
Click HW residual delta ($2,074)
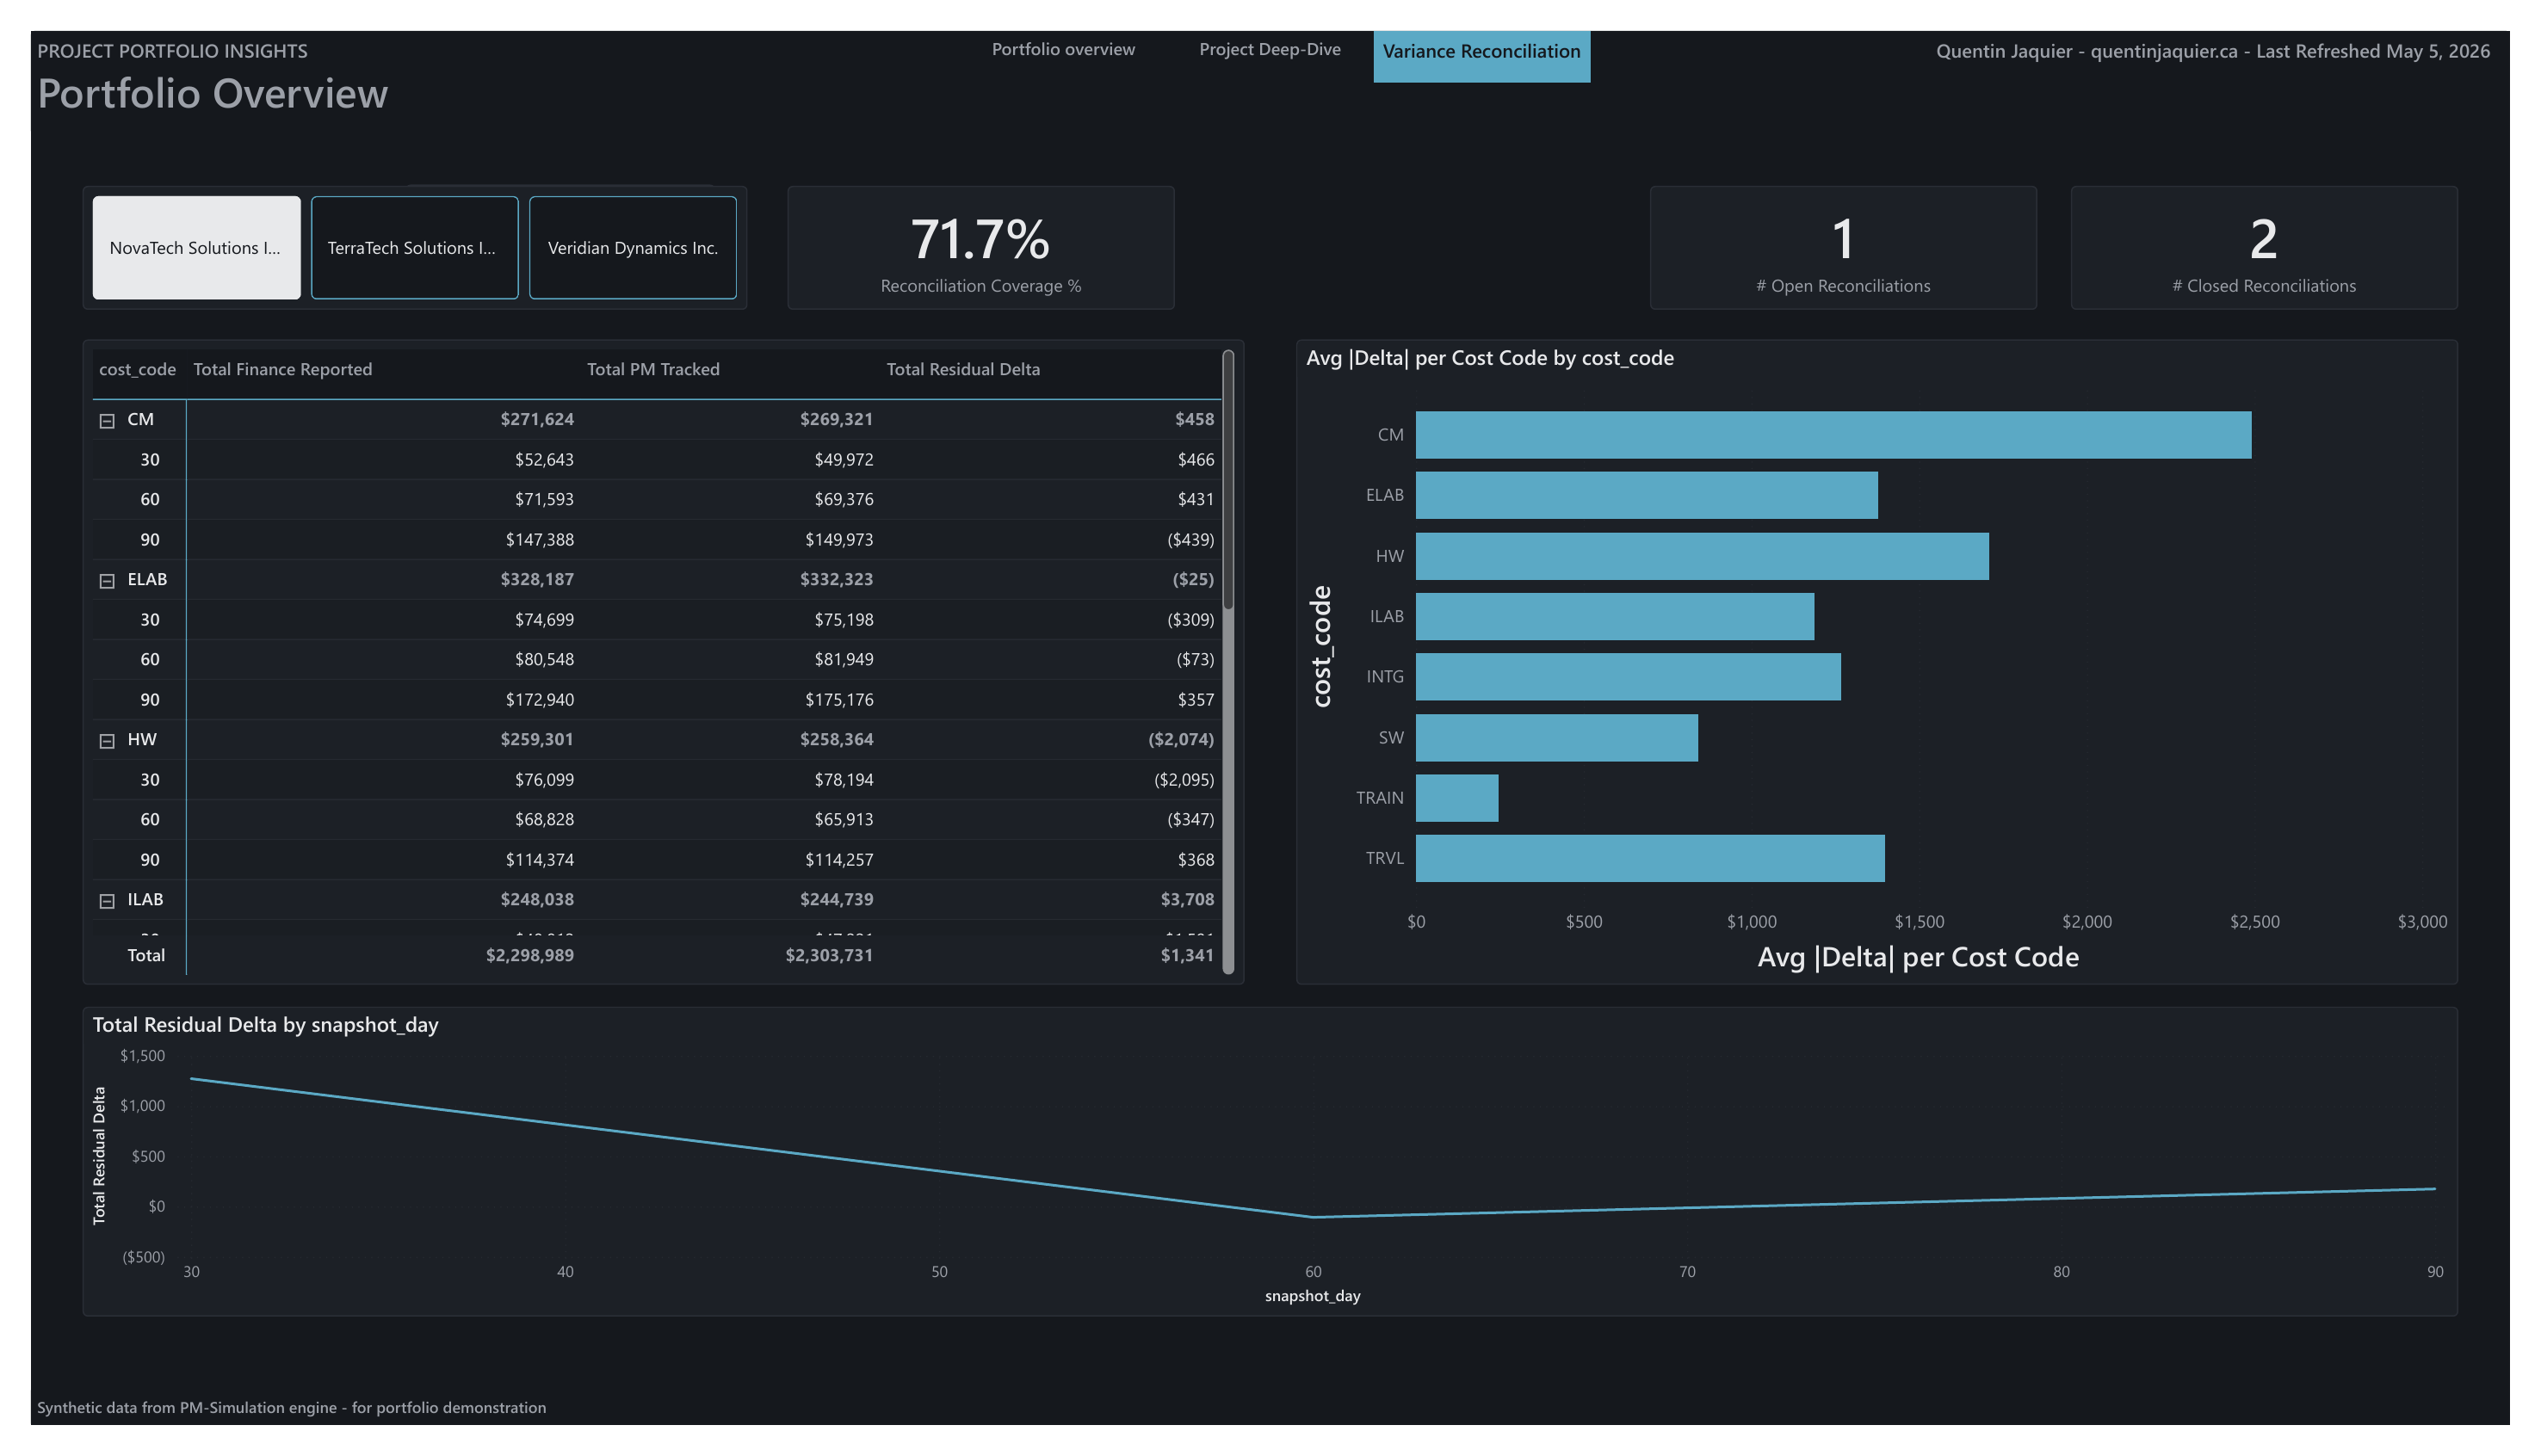tap(1180, 739)
